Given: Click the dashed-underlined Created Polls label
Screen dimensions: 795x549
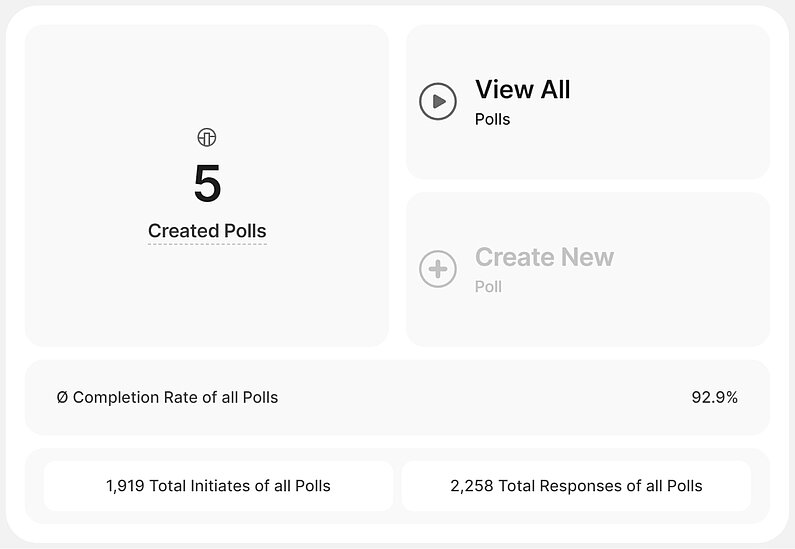Looking at the screenshot, I should coord(207,231).
